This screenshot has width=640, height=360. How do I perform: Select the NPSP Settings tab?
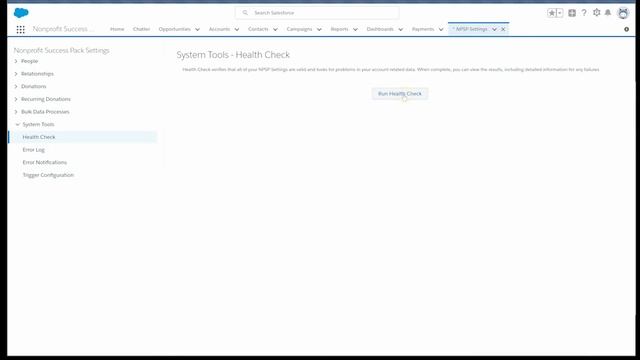pos(470,29)
